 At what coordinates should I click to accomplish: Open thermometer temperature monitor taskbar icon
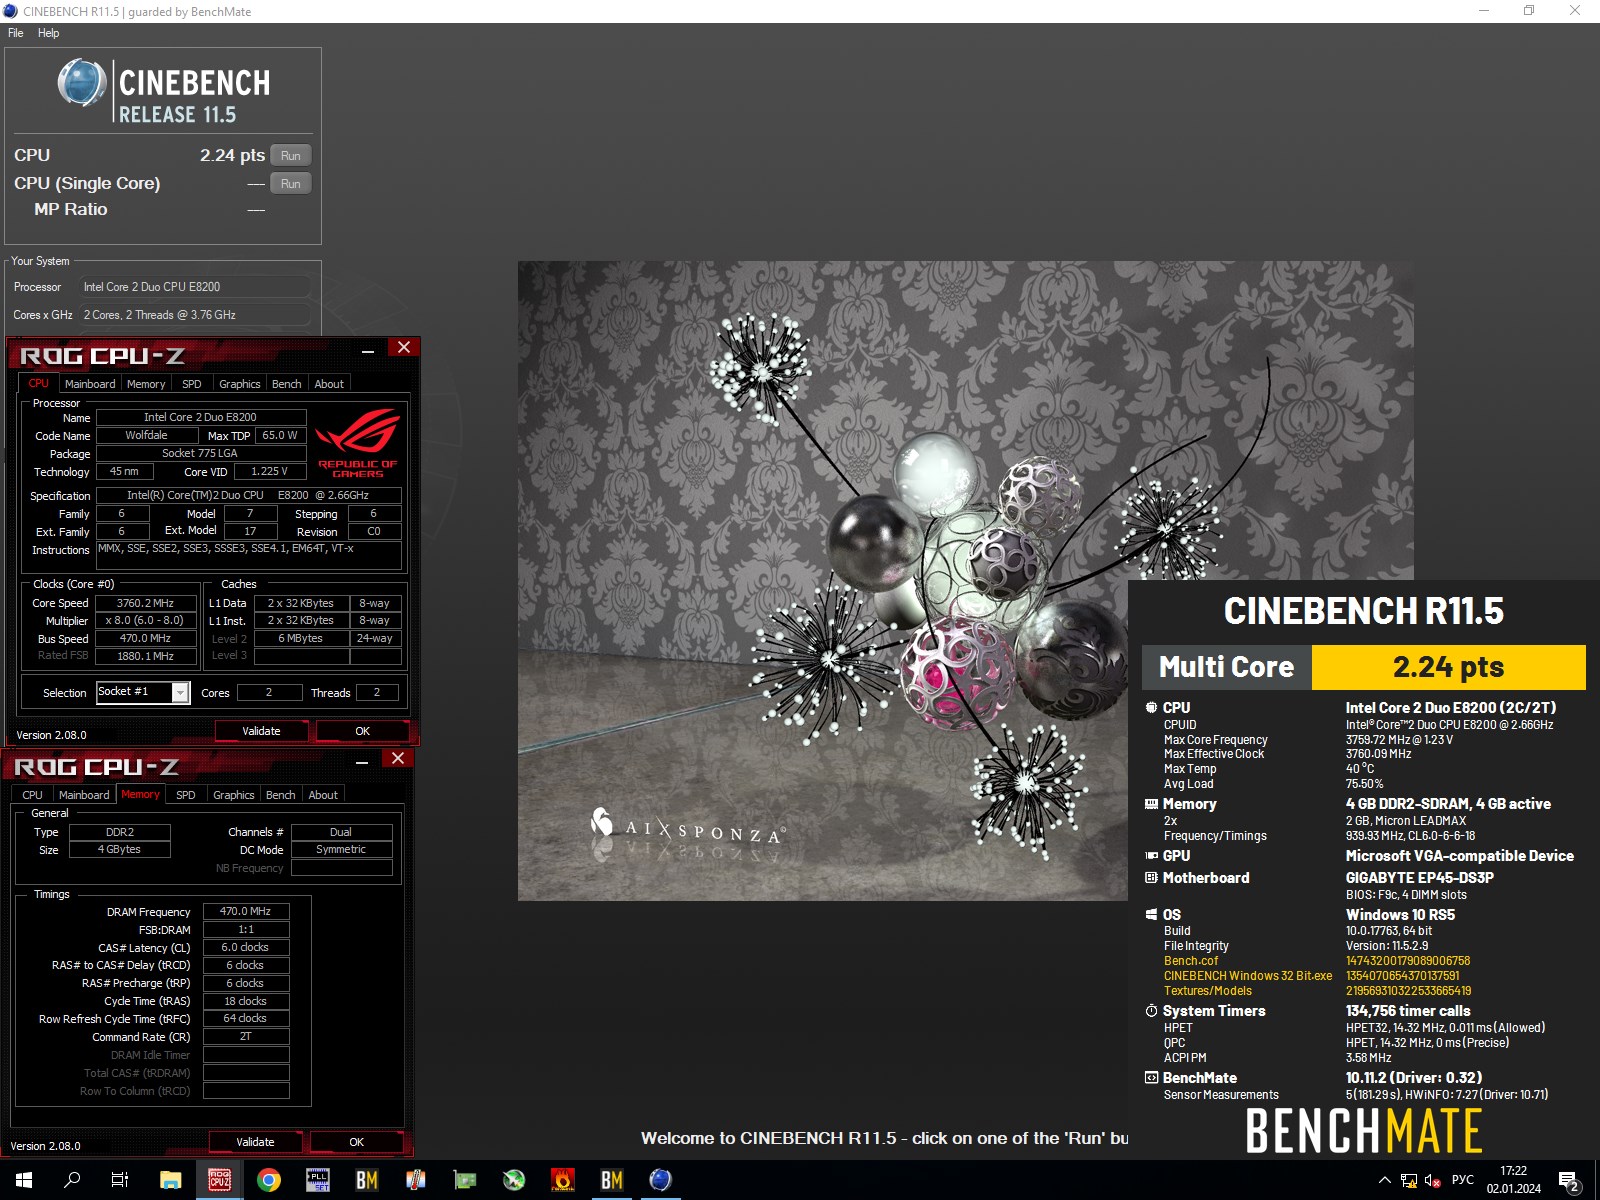click(x=416, y=1180)
